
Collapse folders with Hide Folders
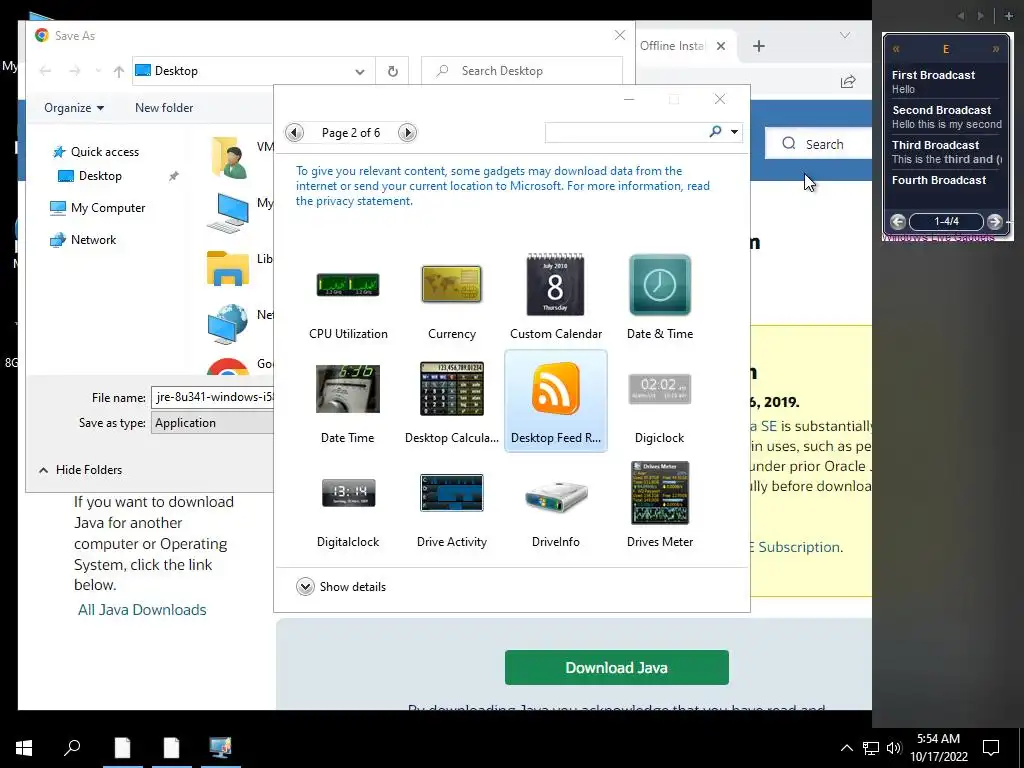81,470
